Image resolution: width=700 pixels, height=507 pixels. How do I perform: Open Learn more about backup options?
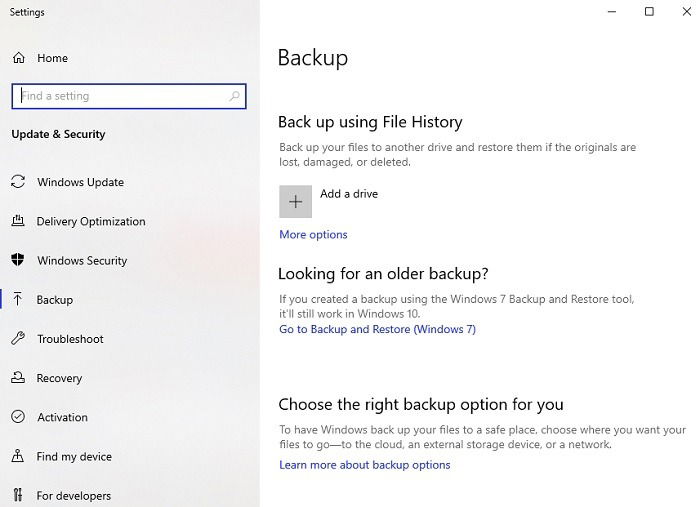tap(365, 465)
